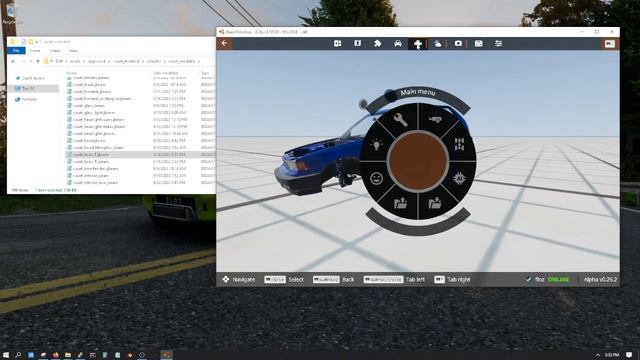Open Recycle Bin on desktop

pos(10,15)
